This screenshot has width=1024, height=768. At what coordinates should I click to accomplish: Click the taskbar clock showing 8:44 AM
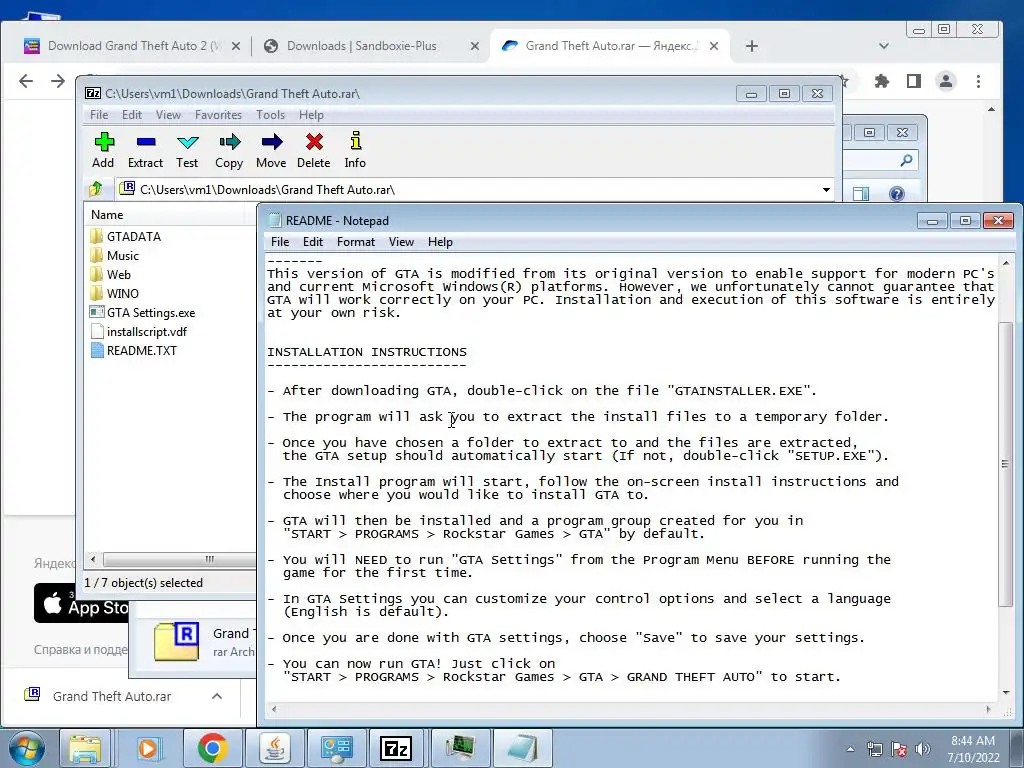pos(973,749)
